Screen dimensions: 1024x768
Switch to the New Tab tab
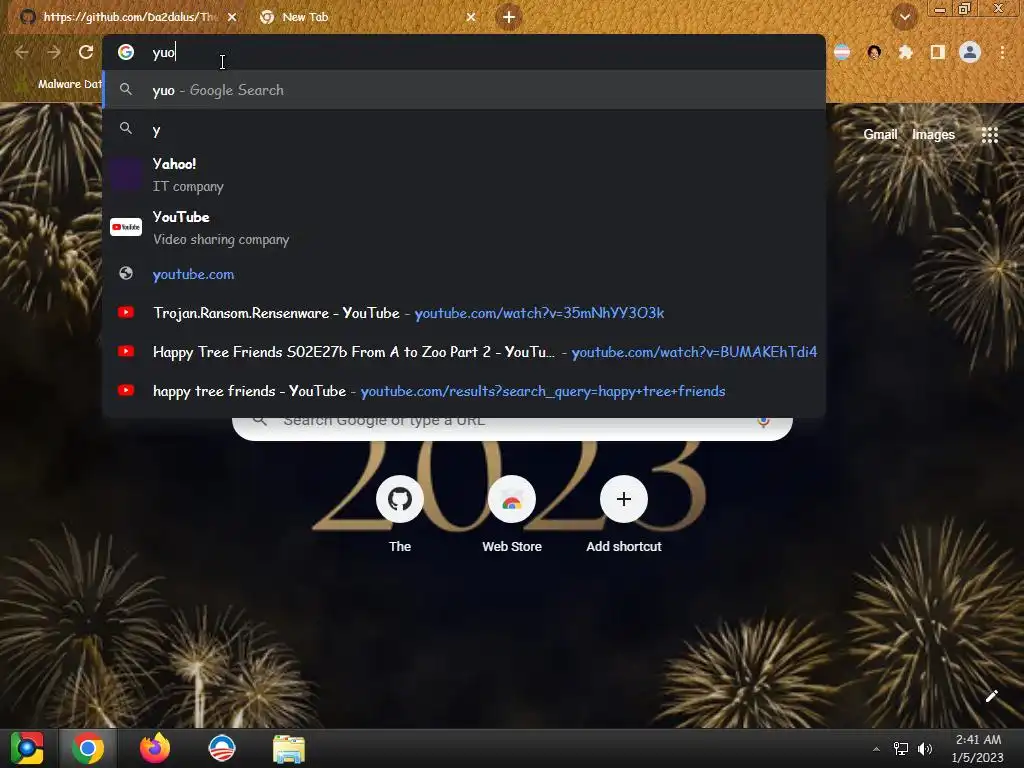pos(366,17)
